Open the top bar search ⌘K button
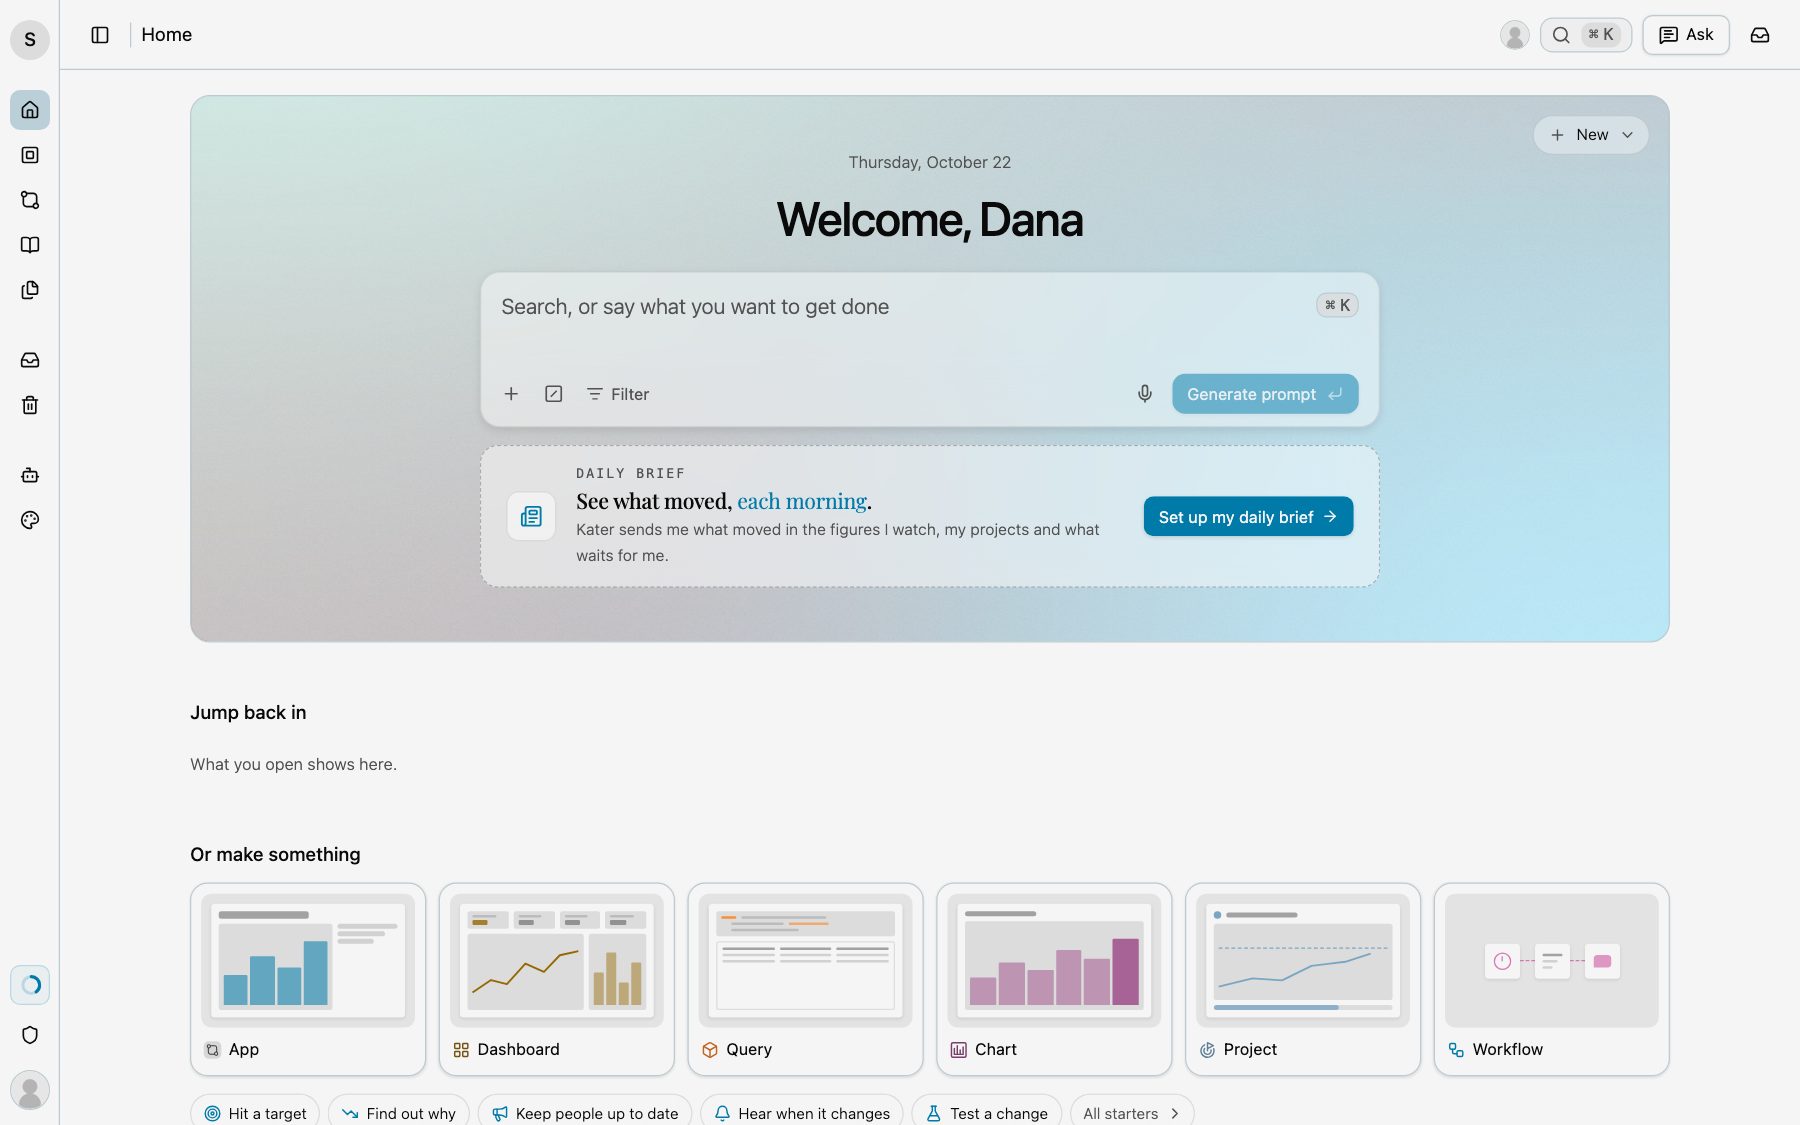This screenshot has width=1800, height=1125. [x=1585, y=35]
